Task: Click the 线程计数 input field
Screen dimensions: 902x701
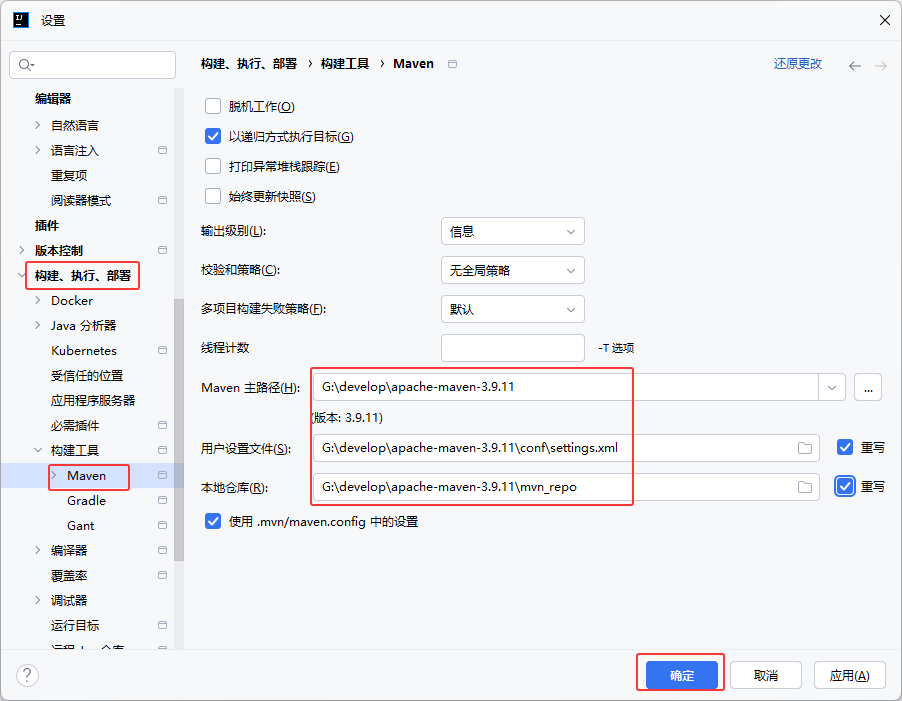Action: coord(512,348)
